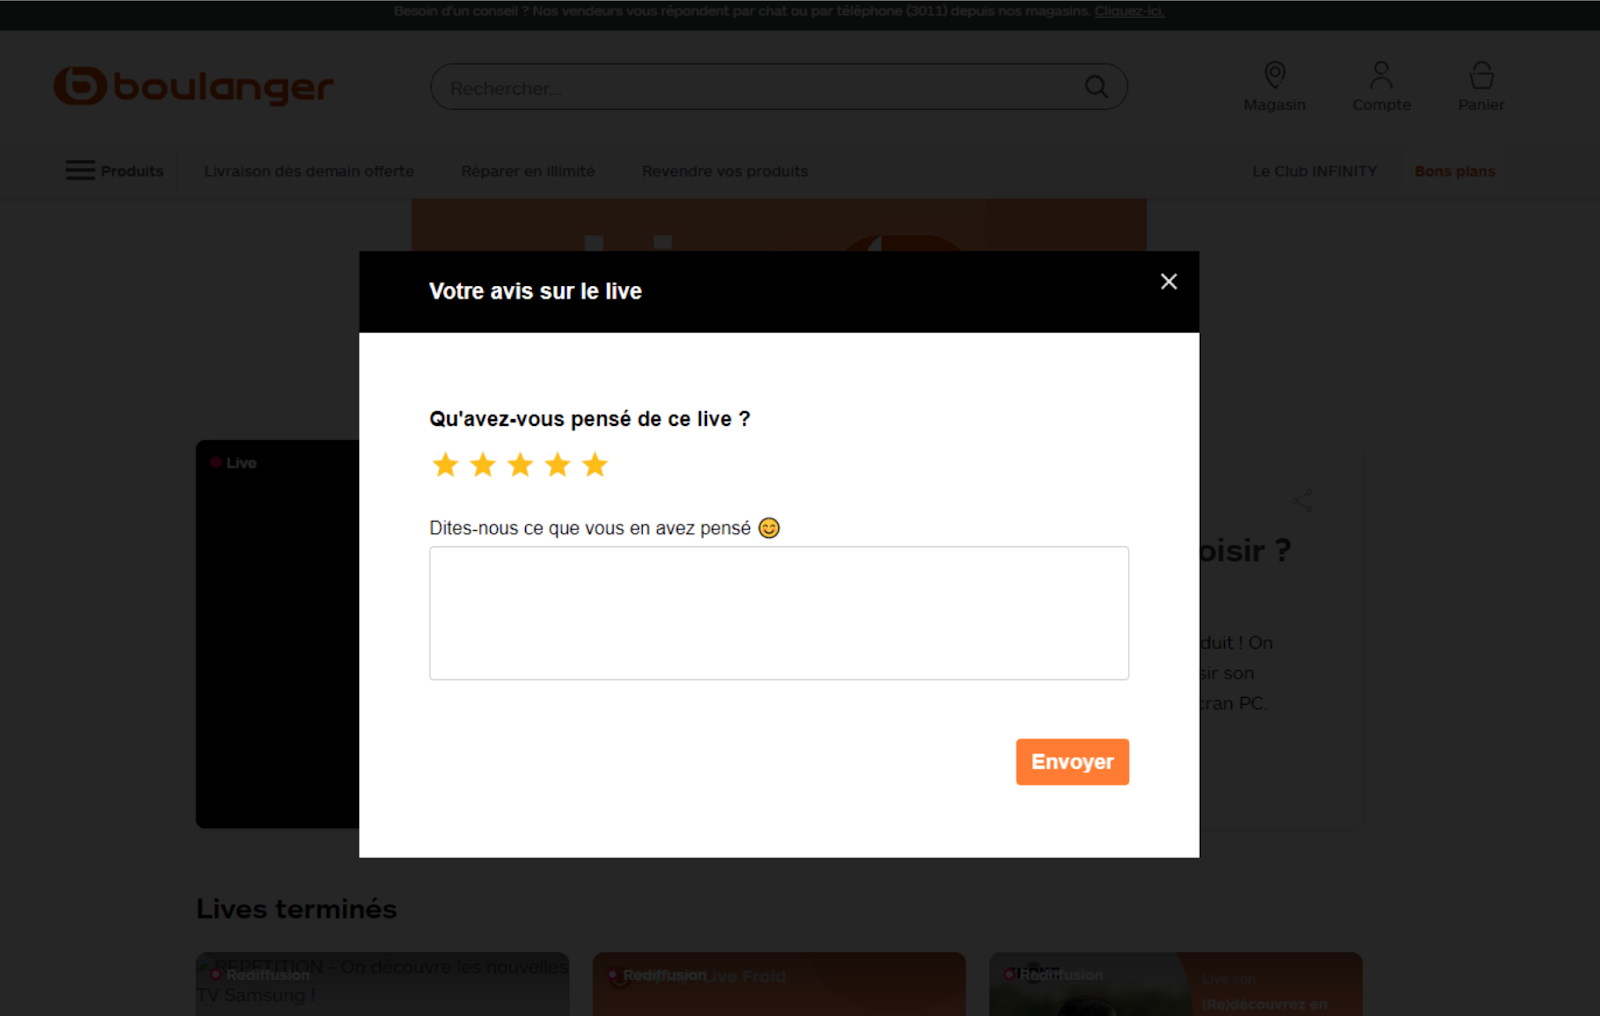Select the first rating star

pyautogui.click(x=445, y=464)
